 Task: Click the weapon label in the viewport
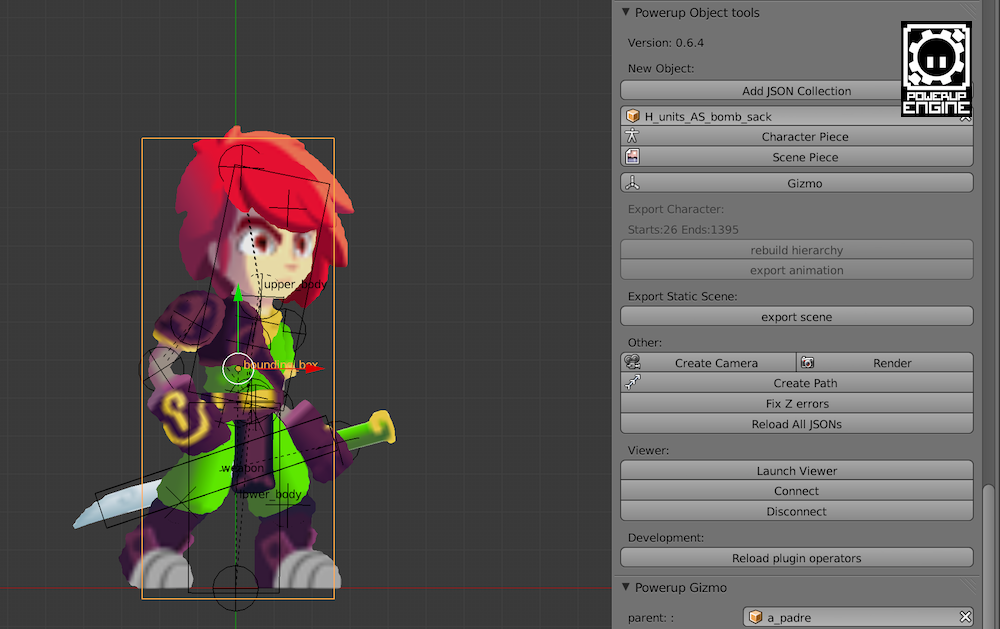(x=242, y=468)
